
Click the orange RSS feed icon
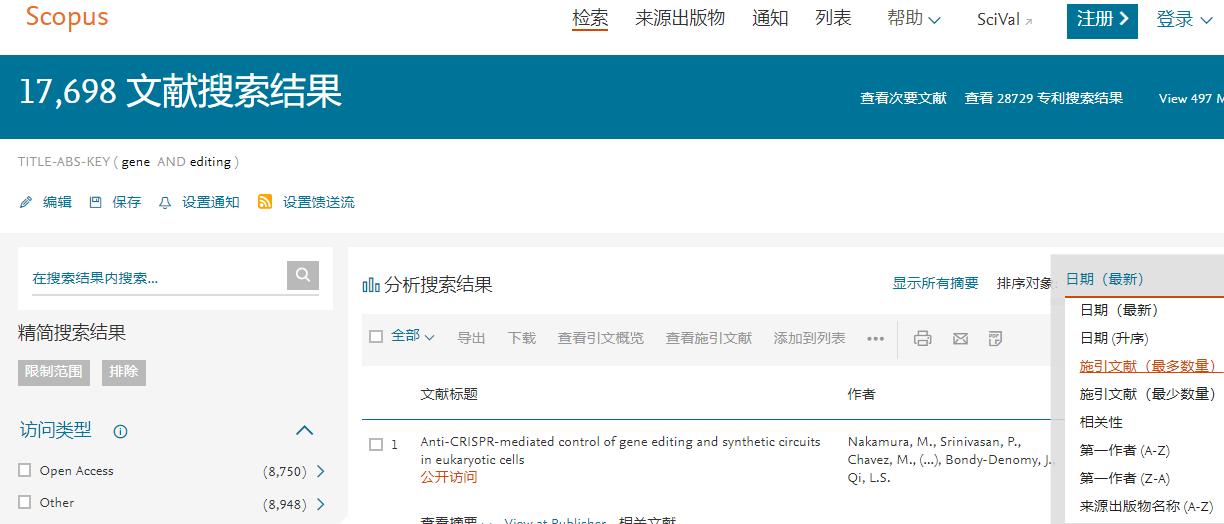point(265,202)
